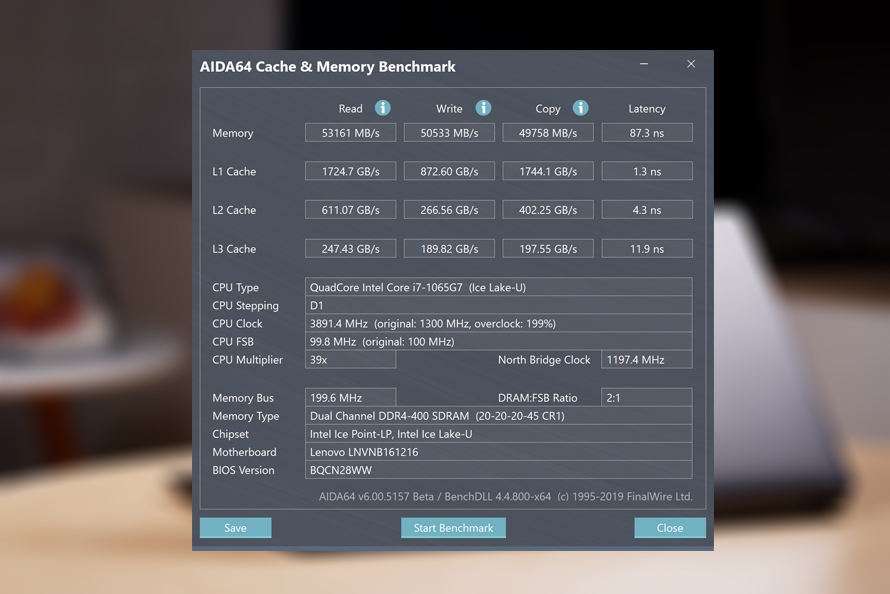Click the AIDA64 version text line
The width and height of the screenshot is (890, 594).
point(505,496)
